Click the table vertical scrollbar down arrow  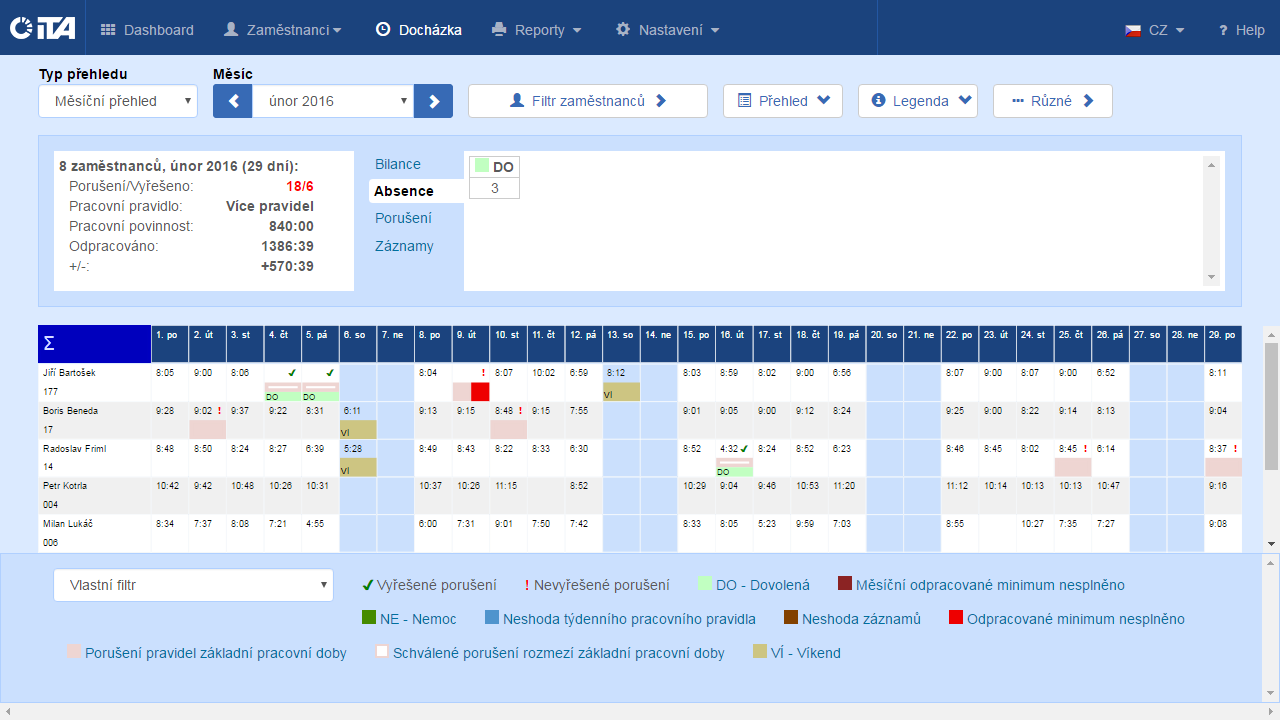(1270, 543)
